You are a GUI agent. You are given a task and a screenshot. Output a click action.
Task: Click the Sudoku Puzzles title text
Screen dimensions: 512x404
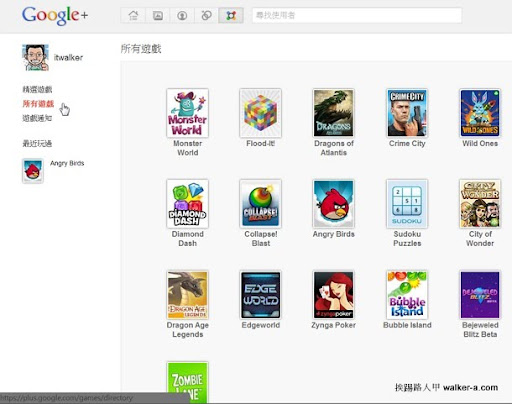[407, 239]
